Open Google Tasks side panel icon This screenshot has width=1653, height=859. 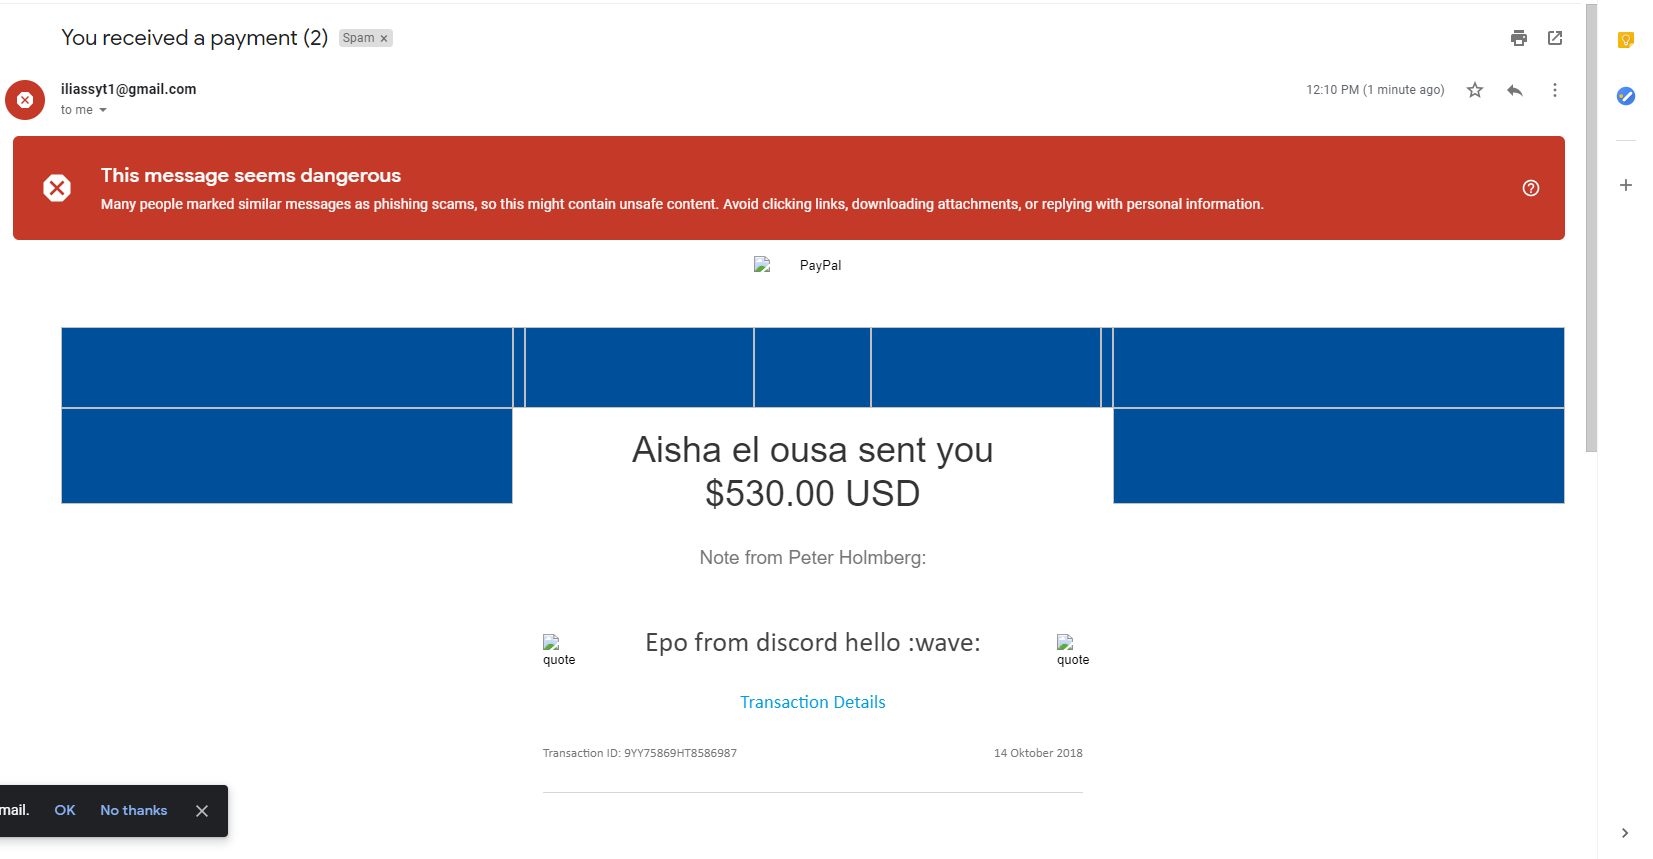pyautogui.click(x=1626, y=96)
